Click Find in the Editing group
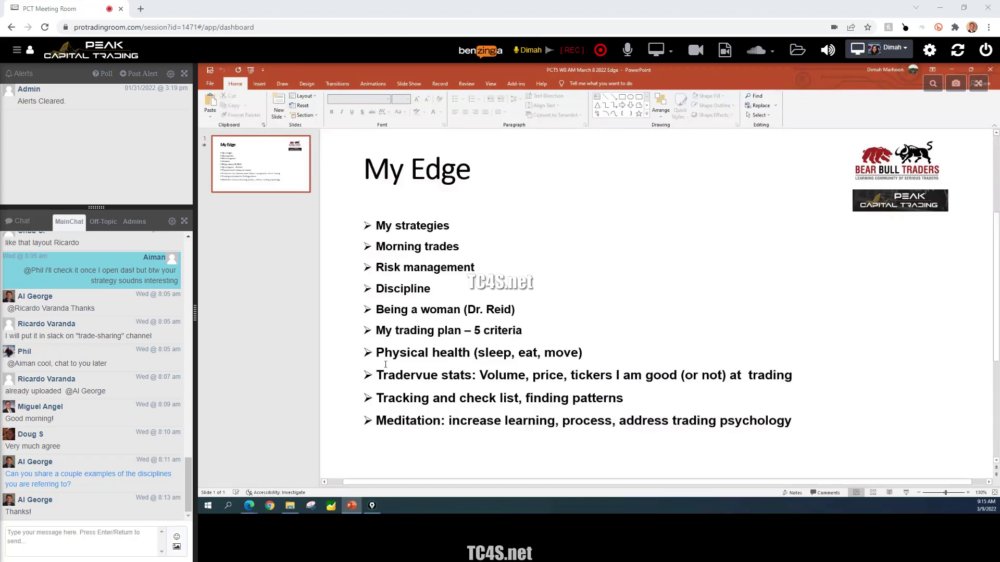Viewport: 1000px width, 562px height. [754, 96]
